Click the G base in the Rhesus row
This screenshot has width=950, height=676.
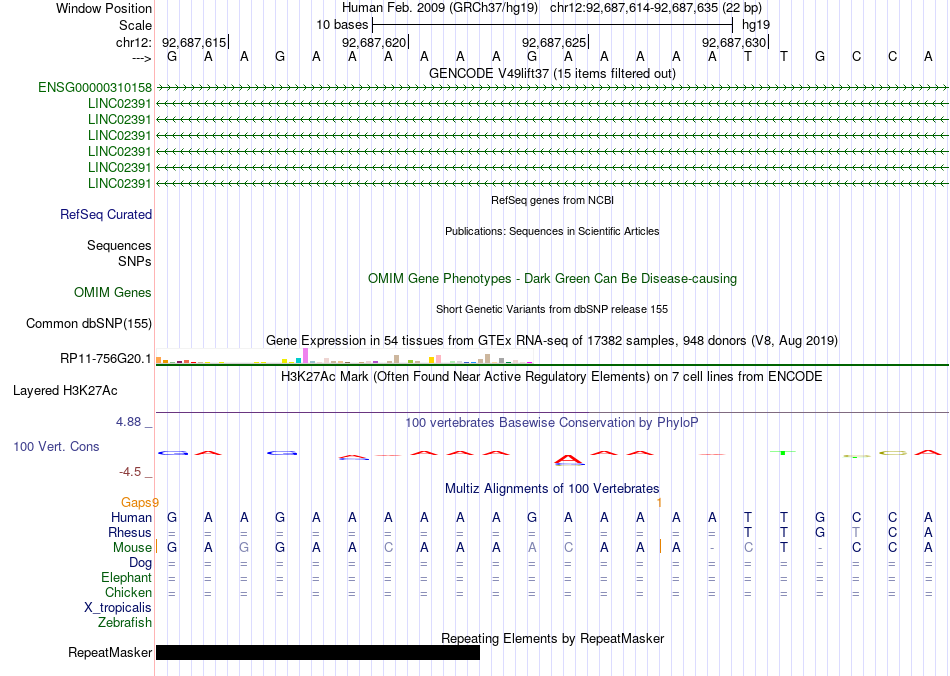820,532
